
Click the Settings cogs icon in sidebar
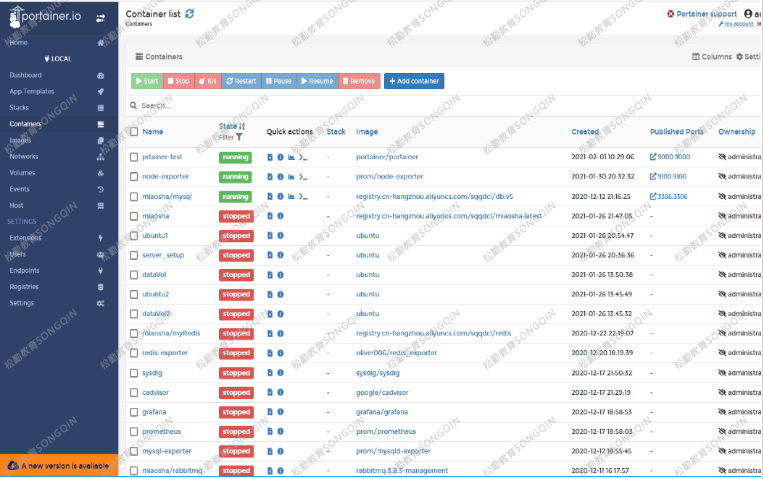(x=100, y=303)
